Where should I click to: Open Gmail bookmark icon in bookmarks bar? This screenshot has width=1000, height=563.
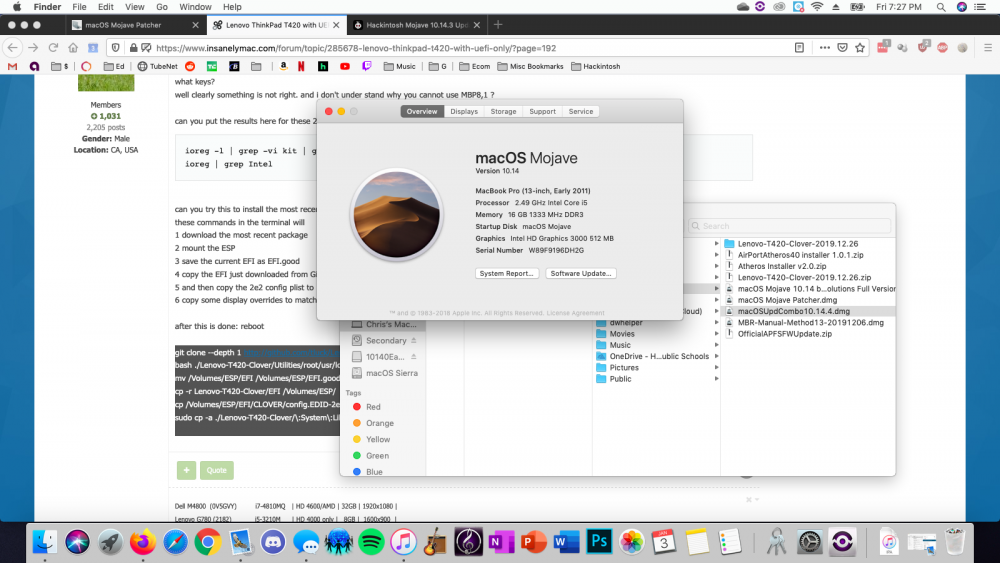point(12,66)
